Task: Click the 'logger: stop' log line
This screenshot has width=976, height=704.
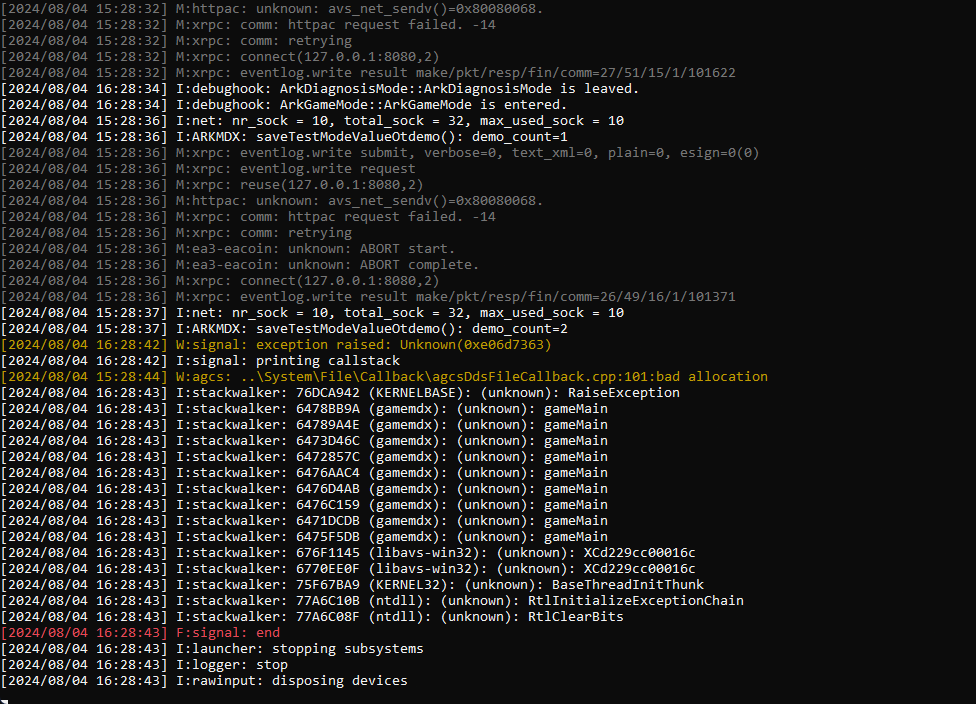Action: pos(231,665)
